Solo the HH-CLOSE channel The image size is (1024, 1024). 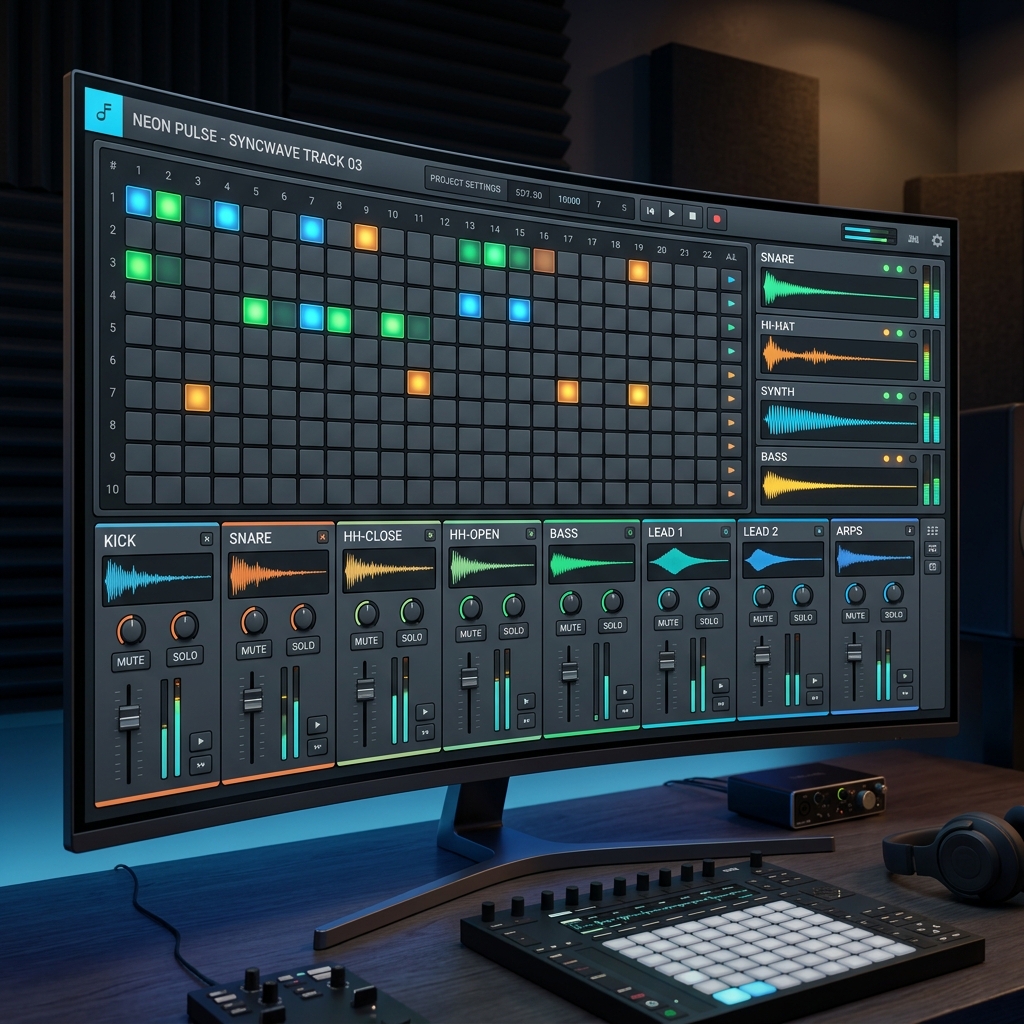pyautogui.click(x=411, y=637)
